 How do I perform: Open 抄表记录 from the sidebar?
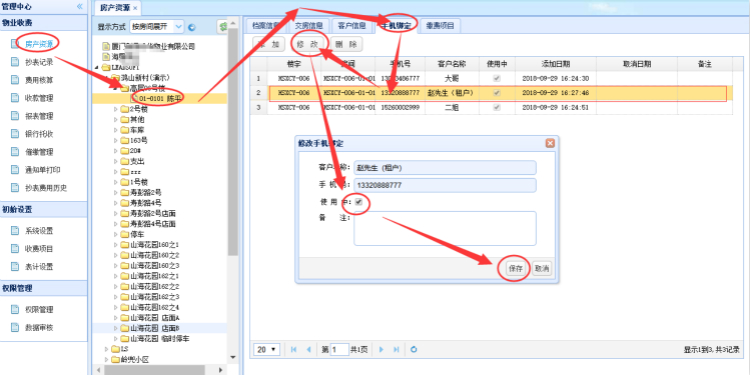39,62
